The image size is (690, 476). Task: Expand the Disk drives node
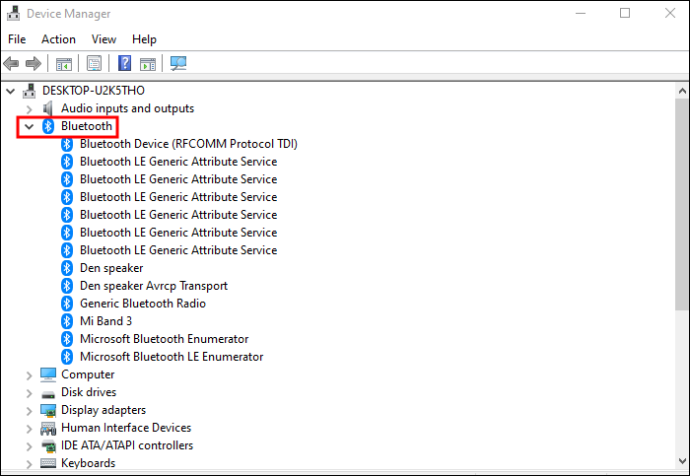click(29, 393)
